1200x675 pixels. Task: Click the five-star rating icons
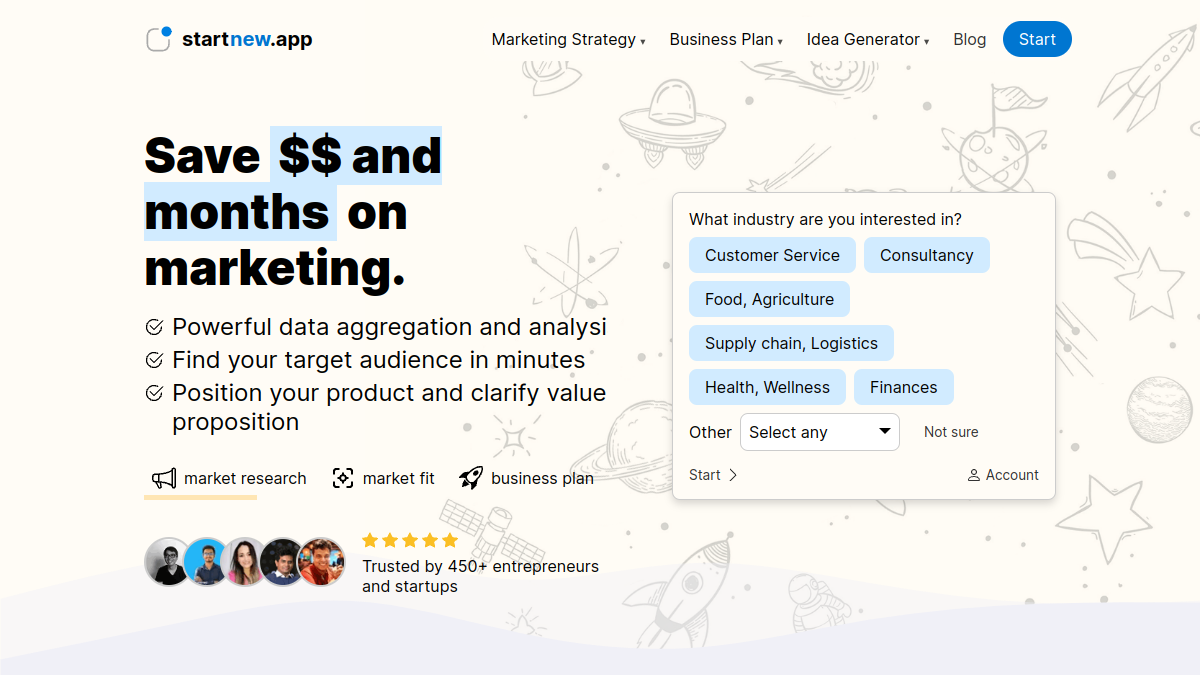[x=410, y=540]
